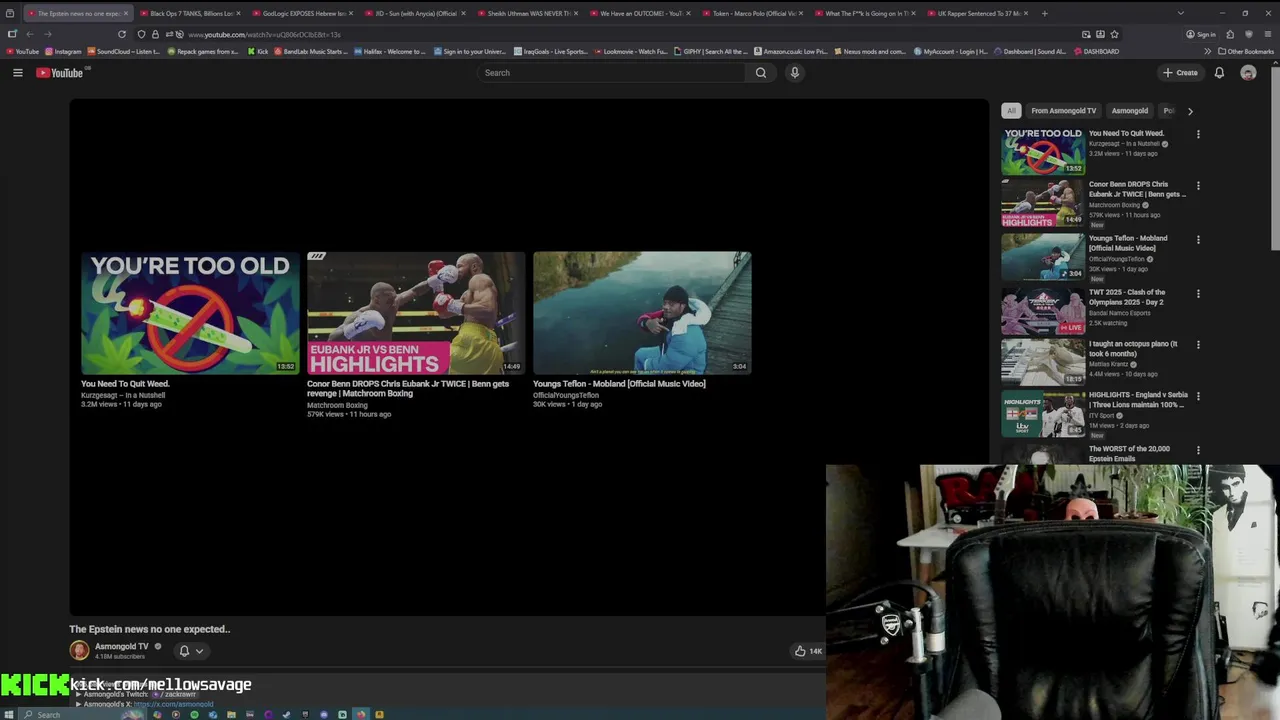Play end-screen video You Need To Quit Weed
Viewport: 1280px width, 720px height.
(190, 313)
